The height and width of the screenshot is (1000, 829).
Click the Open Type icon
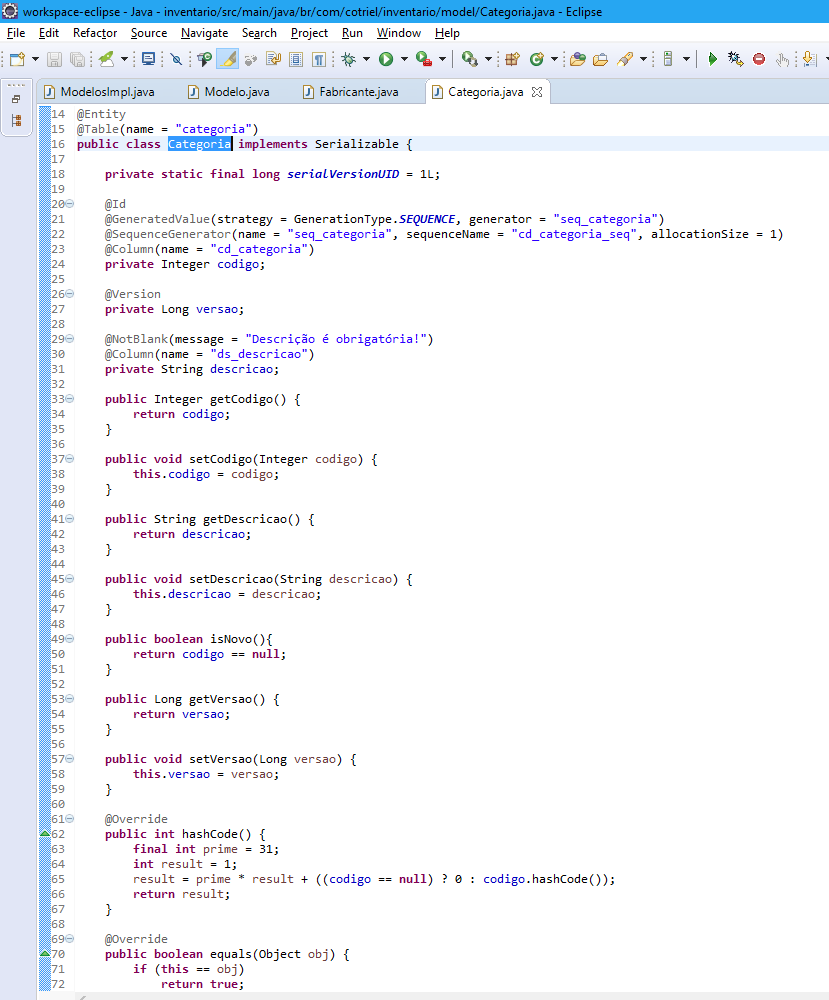click(x=578, y=60)
